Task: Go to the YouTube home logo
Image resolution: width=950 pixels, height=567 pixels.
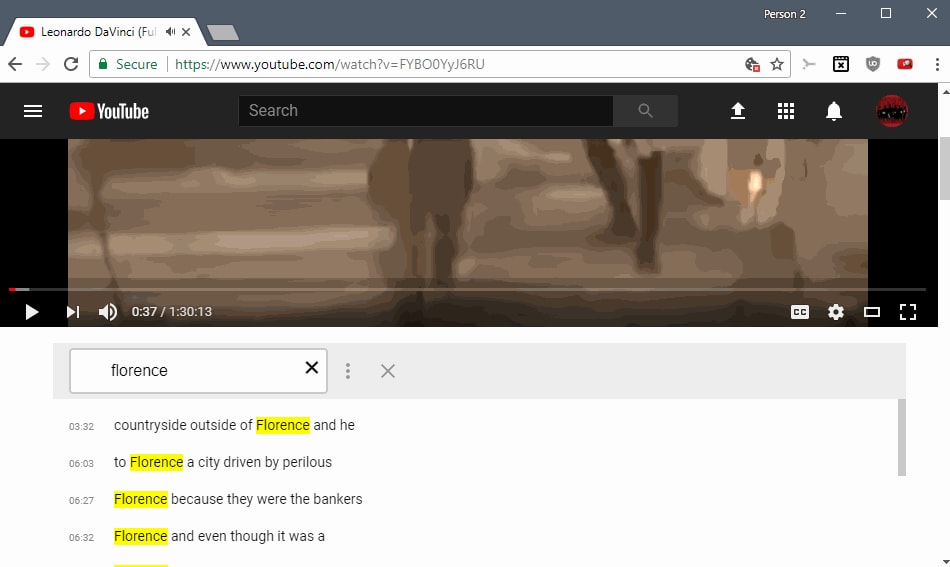Action: coord(109,111)
